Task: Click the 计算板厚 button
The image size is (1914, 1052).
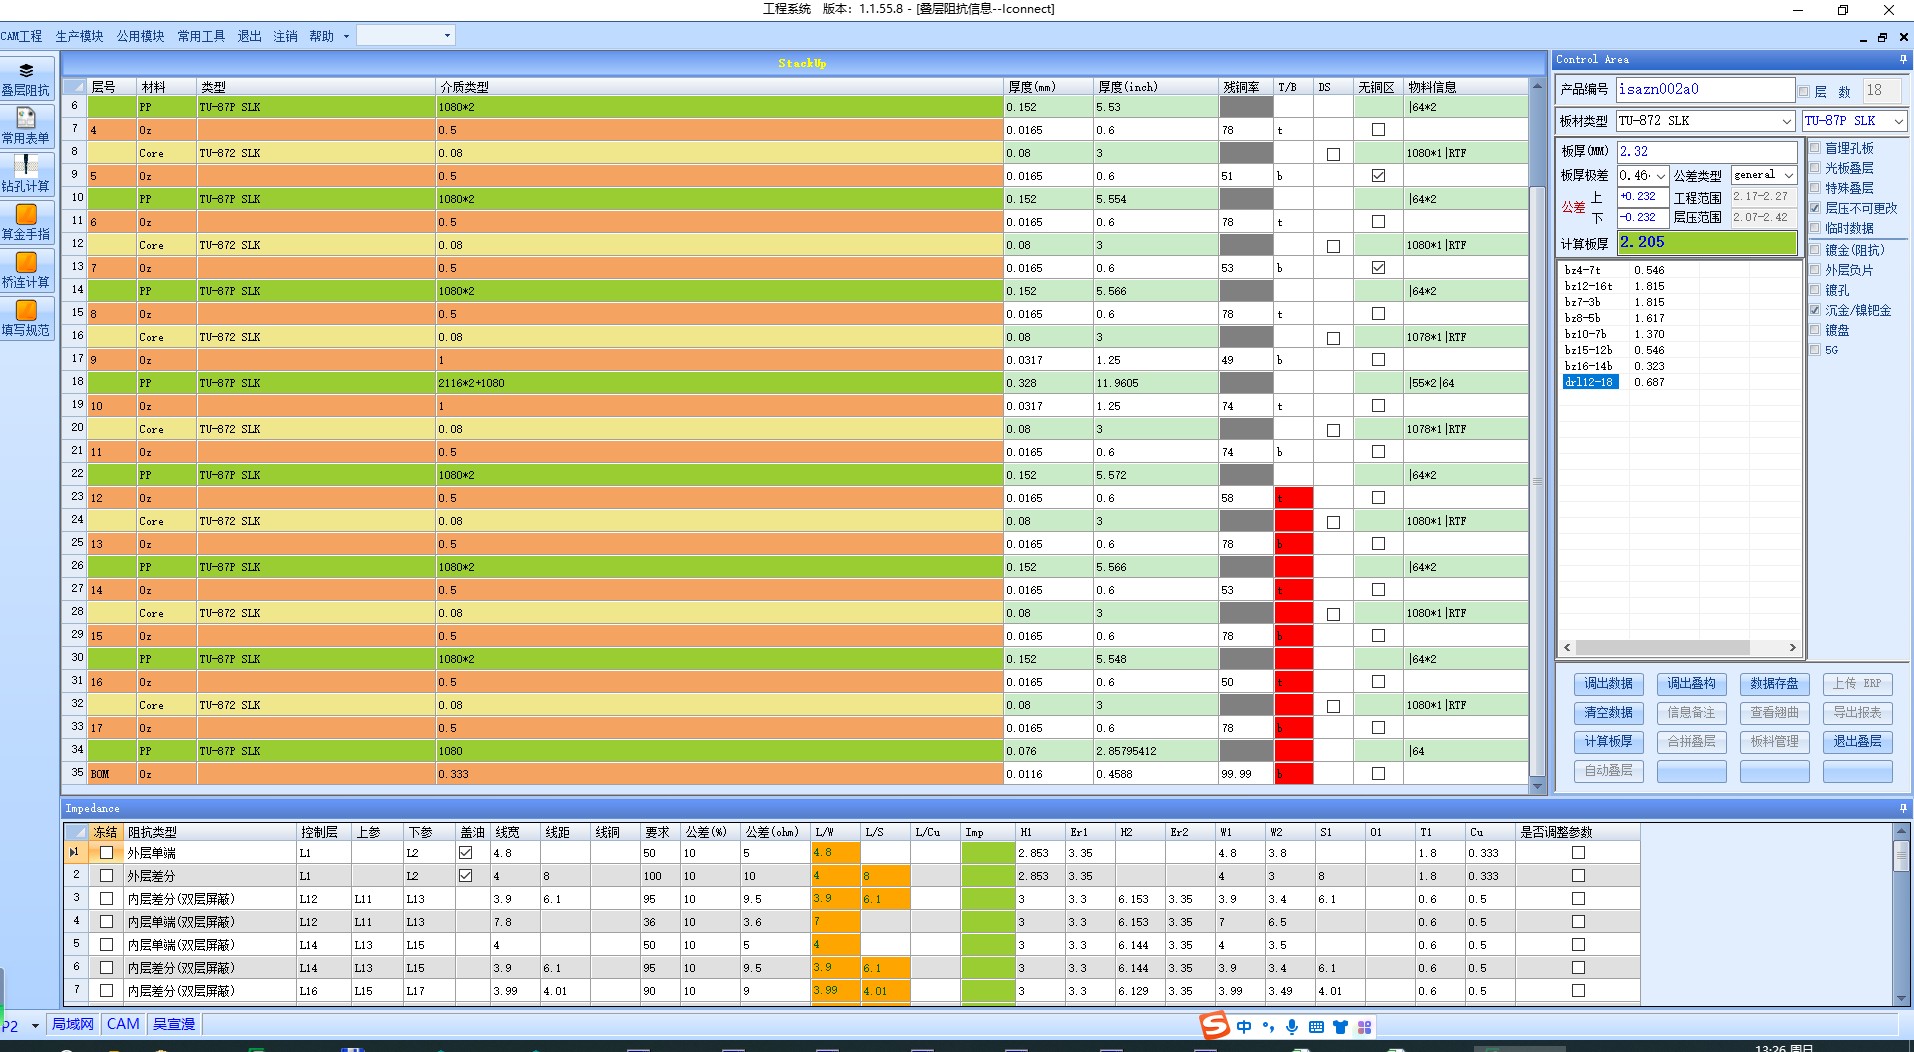Action: click(x=1608, y=742)
